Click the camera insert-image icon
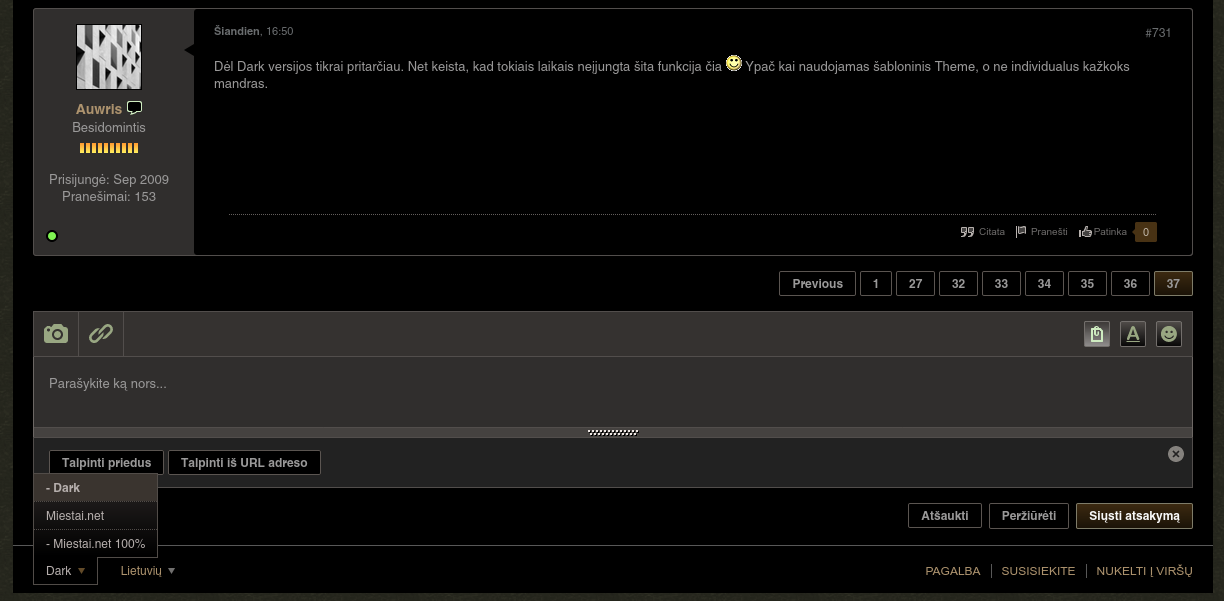The image size is (1224, 601). [56, 334]
